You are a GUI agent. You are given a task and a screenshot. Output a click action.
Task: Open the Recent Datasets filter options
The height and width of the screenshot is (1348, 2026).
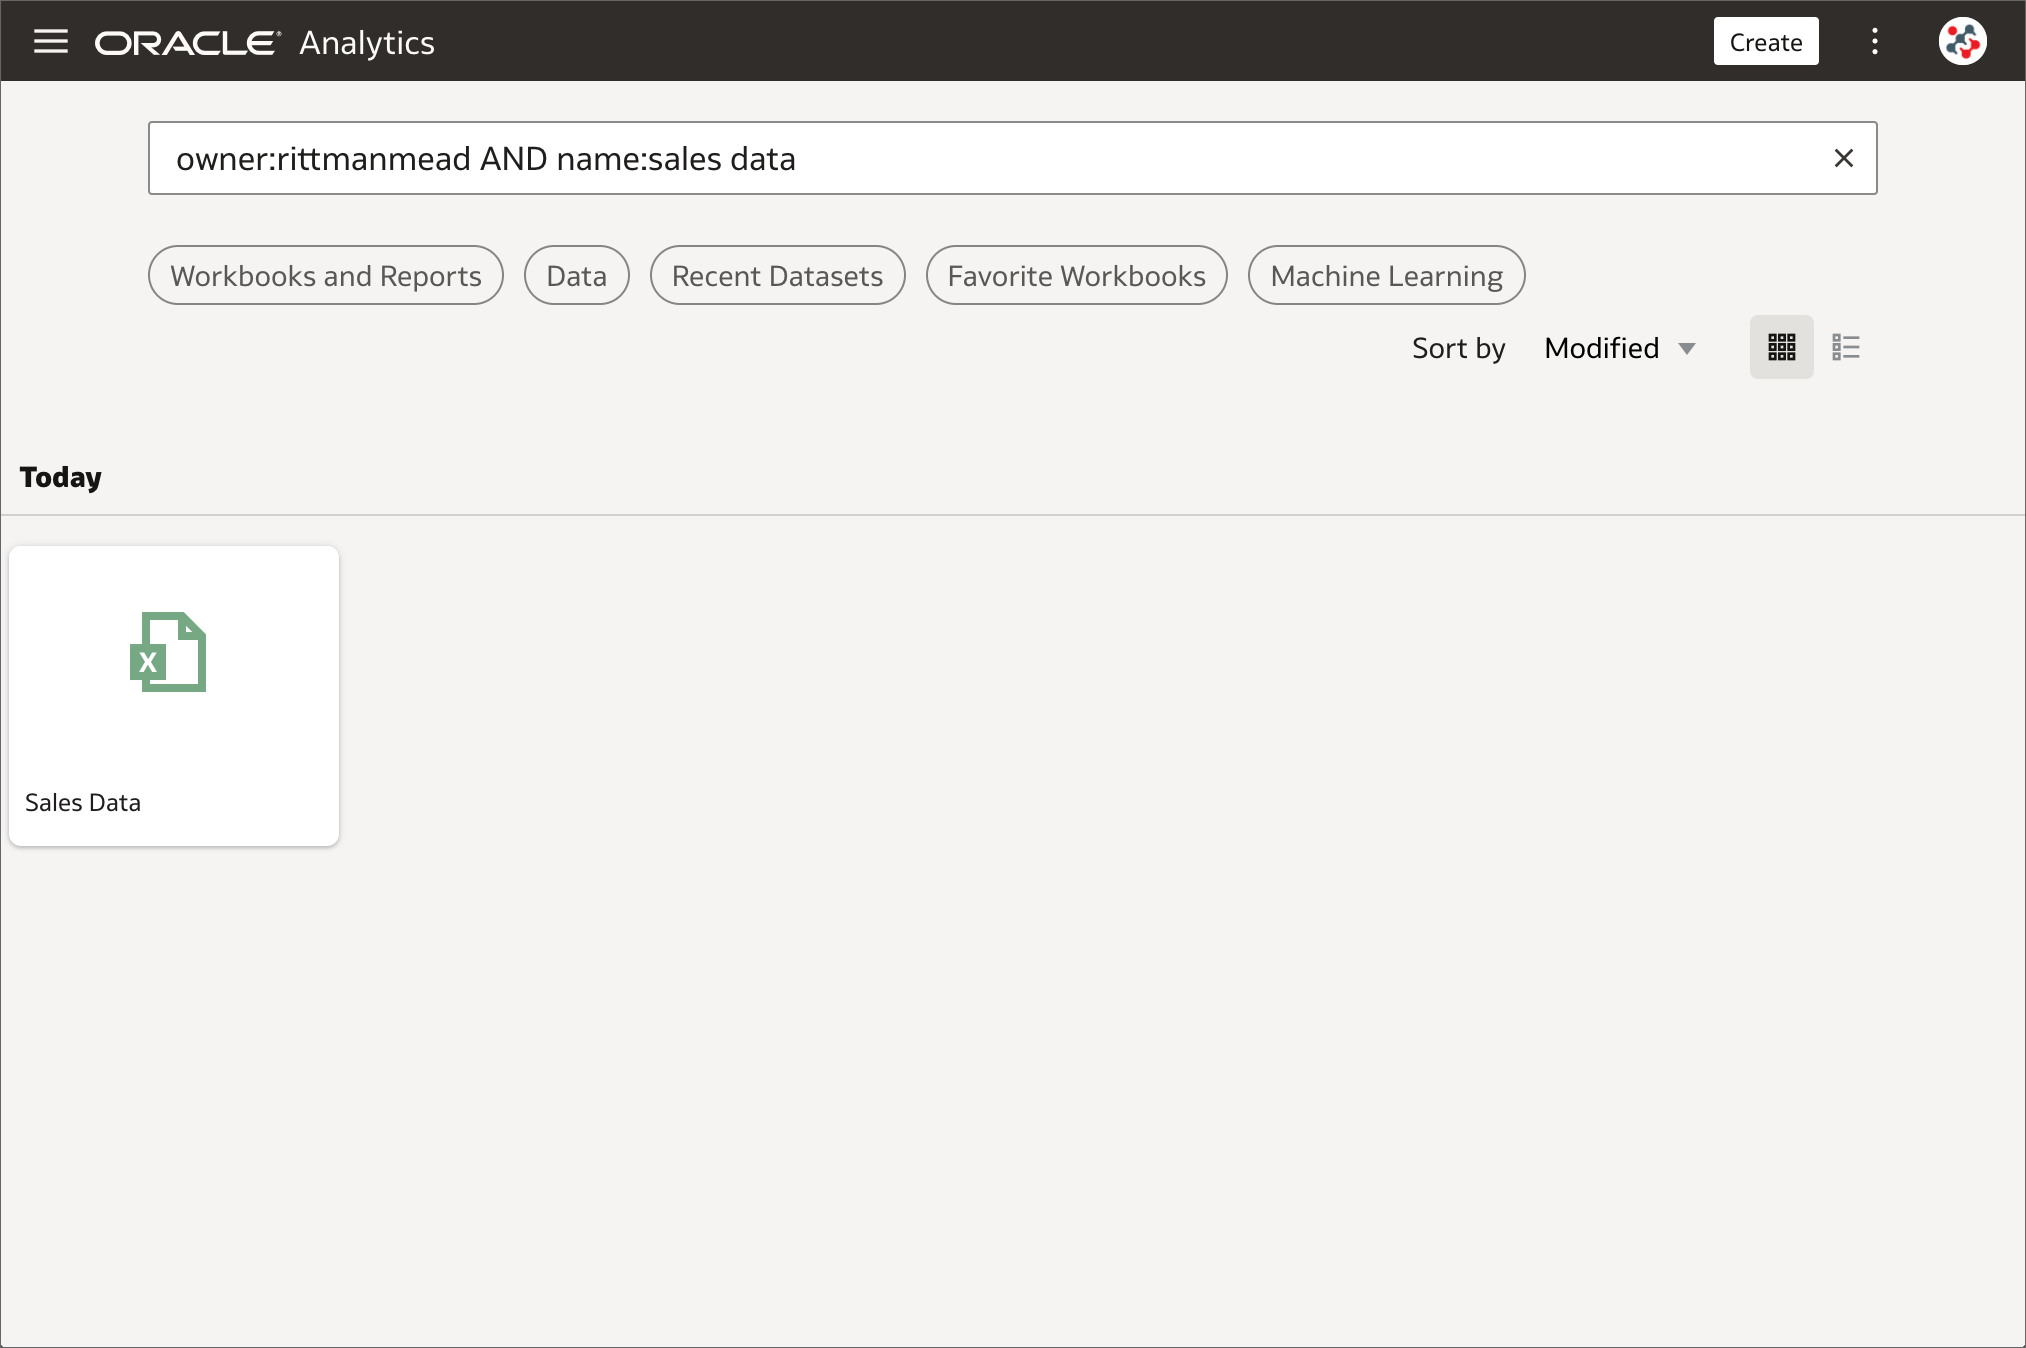coord(777,275)
